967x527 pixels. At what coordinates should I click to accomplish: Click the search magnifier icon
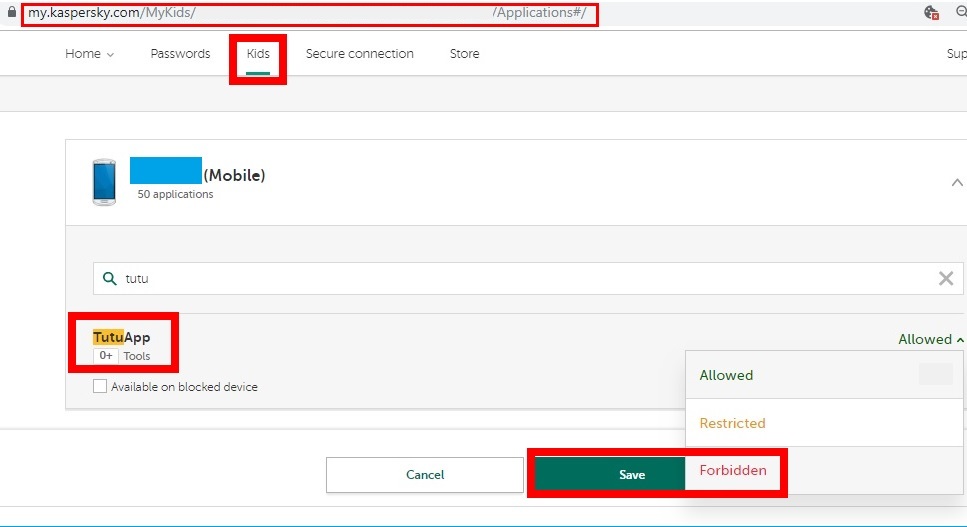110,279
